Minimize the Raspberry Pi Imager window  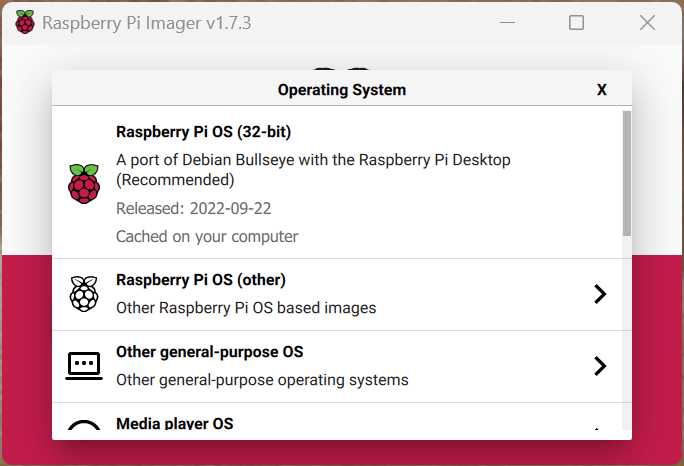pos(507,22)
